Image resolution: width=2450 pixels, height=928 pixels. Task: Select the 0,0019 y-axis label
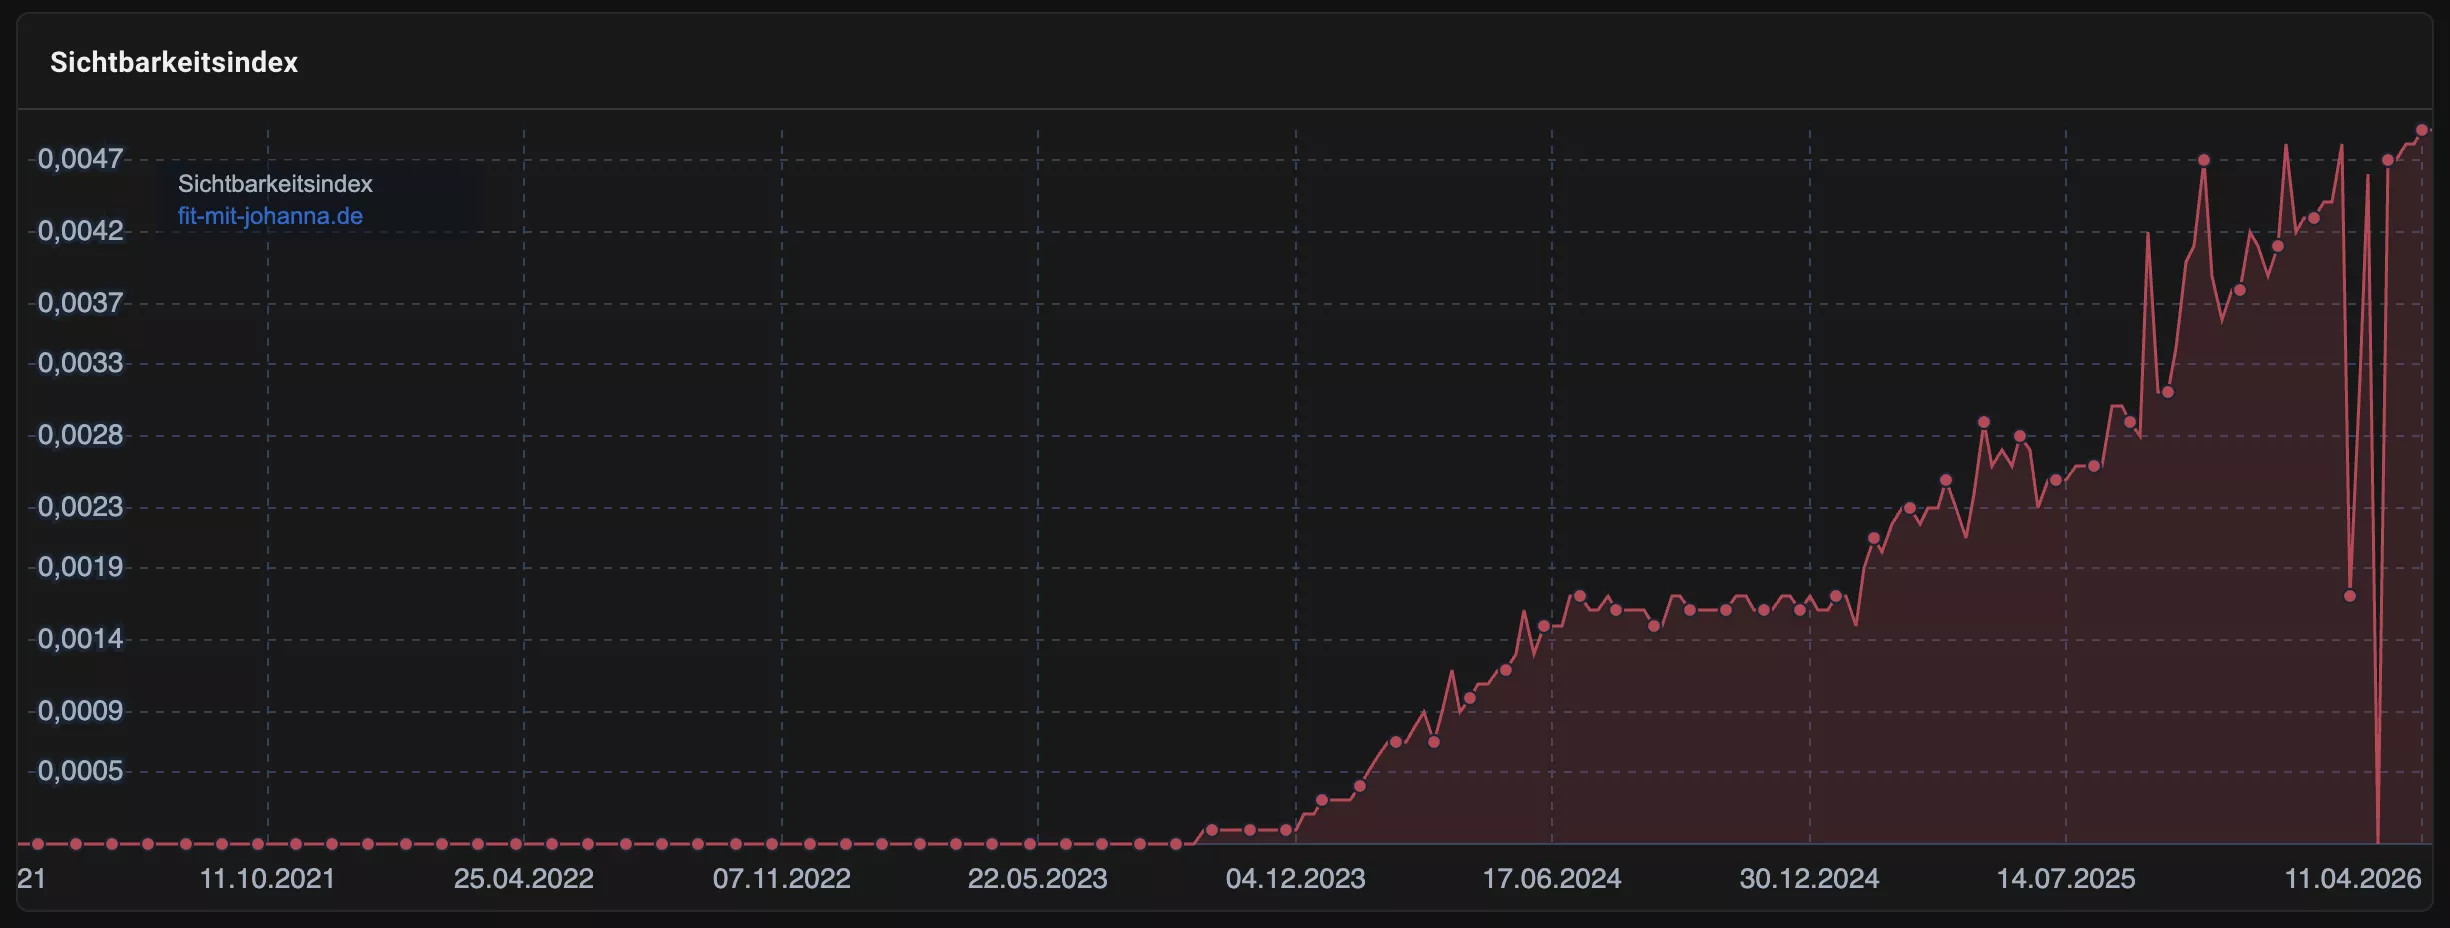(80, 567)
